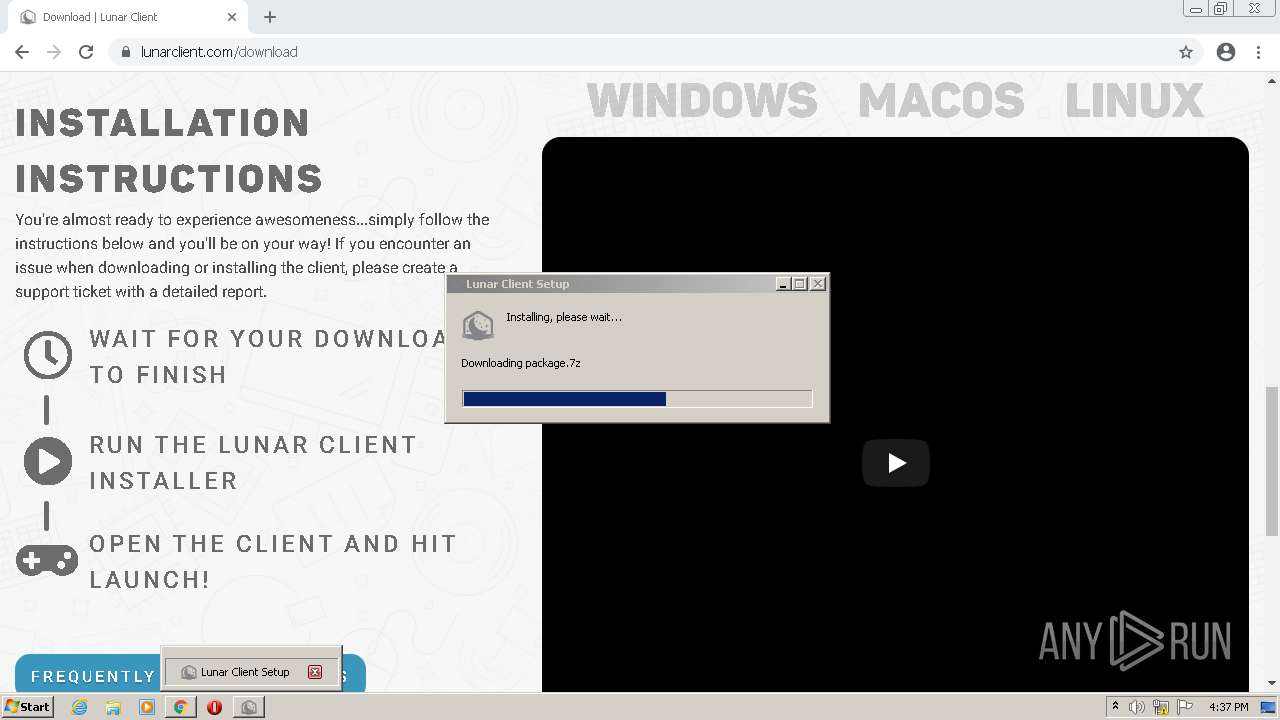Screen dimensions: 1280x720
Task: Open the Opera icon in taskbar
Action: [x=214, y=707]
